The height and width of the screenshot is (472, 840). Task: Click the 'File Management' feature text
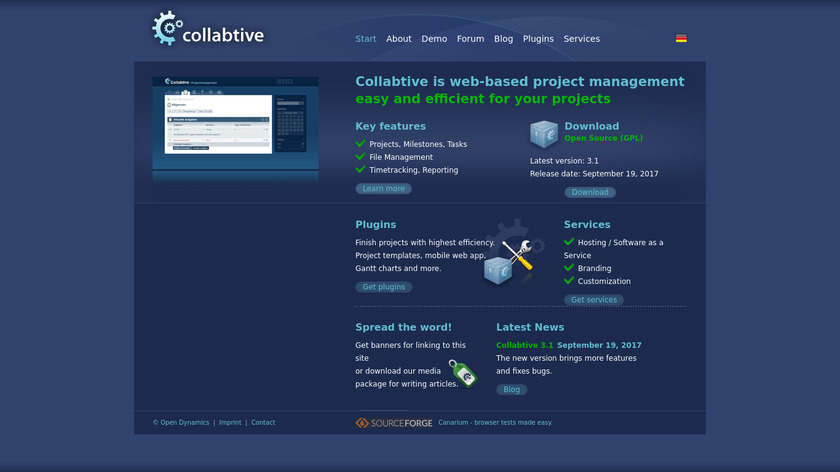pyautogui.click(x=401, y=158)
